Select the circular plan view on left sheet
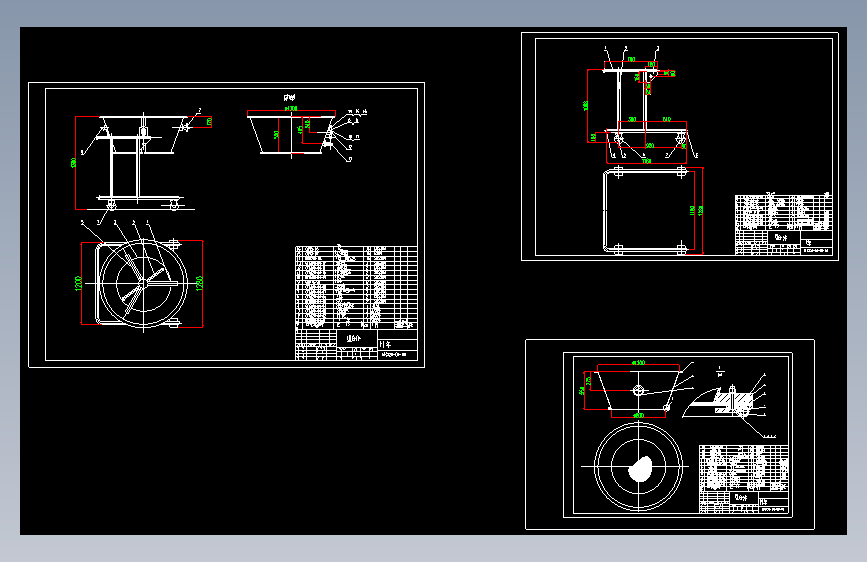This screenshot has width=867, height=562. click(143, 284)
